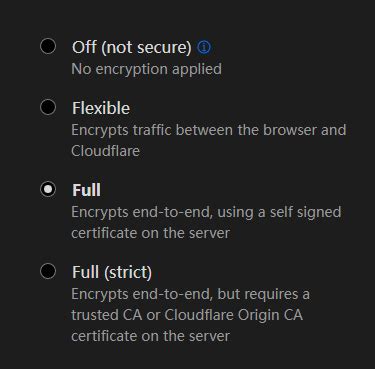This screenshot has width=375, height=369.
Task: Click "certificate on the server" under Full option
Action: (x=150, y=233)
